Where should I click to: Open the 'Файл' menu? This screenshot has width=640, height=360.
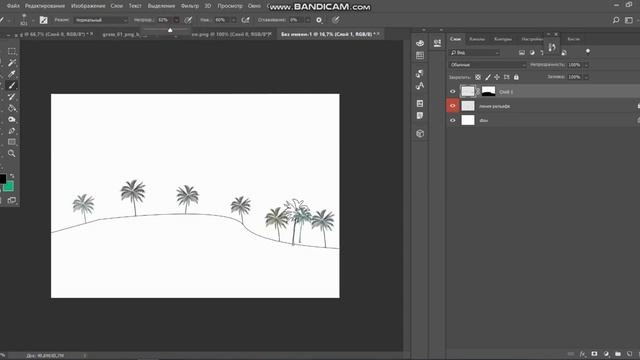pos(13,6)
